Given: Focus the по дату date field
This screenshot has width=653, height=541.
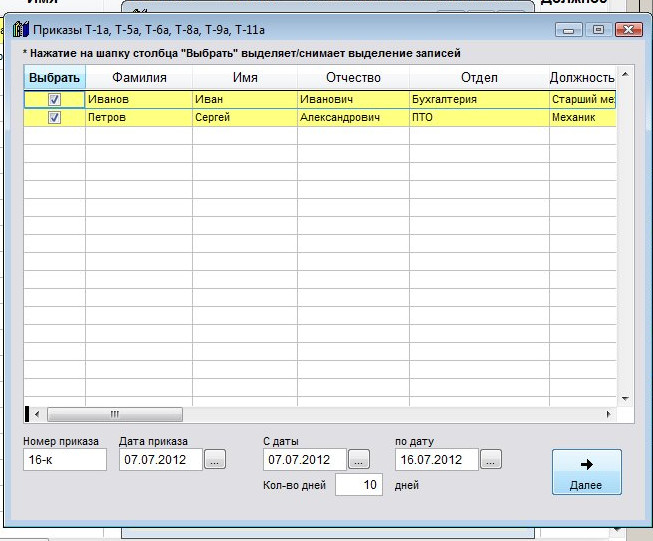Looking at the screenshot, I should tap(437, 460).
